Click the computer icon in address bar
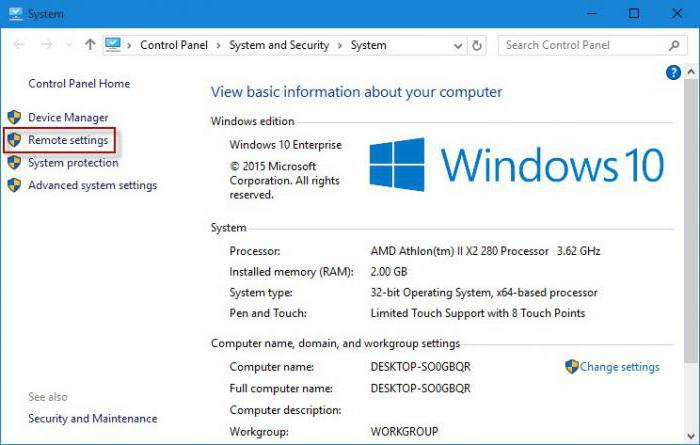Viewport: 700px width, 445px height. (x=113, y=45)
